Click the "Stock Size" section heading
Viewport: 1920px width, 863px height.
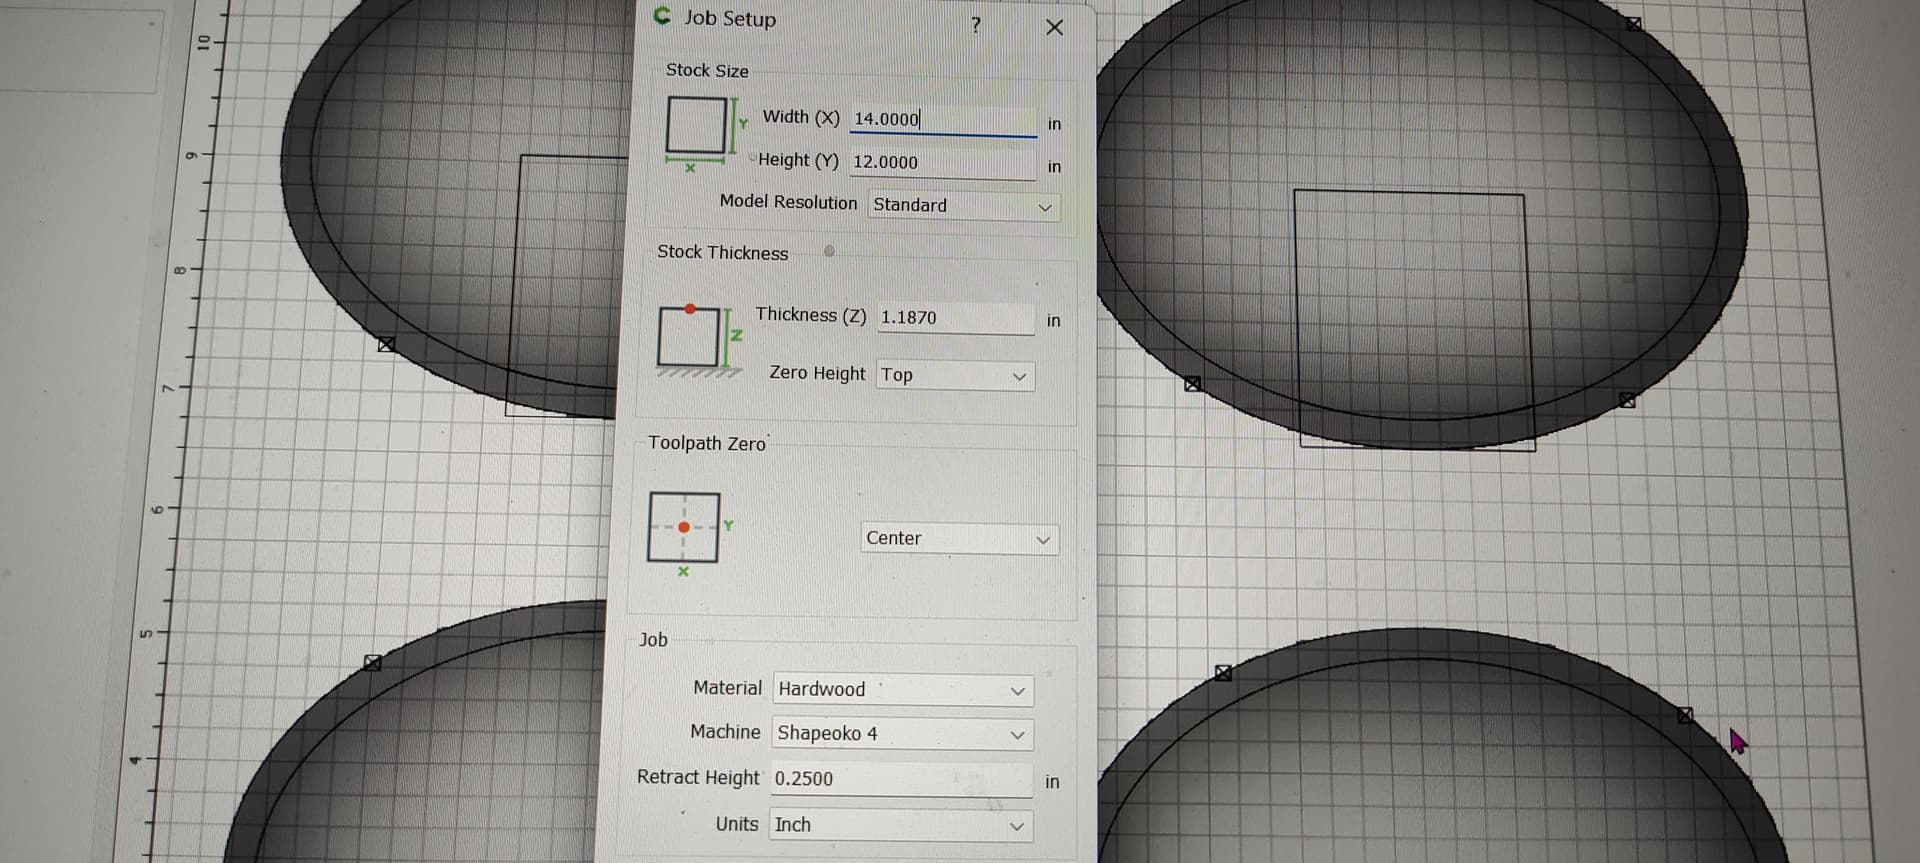[x=707, y=71]
